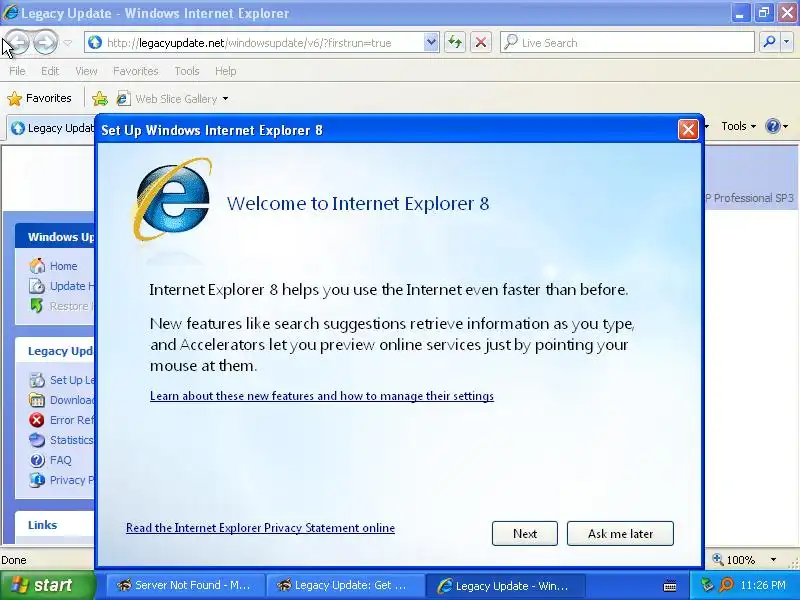This screenshot has height=600, width=800.
Task: Open Learn about these new features link
Action: tap(322, 396)
